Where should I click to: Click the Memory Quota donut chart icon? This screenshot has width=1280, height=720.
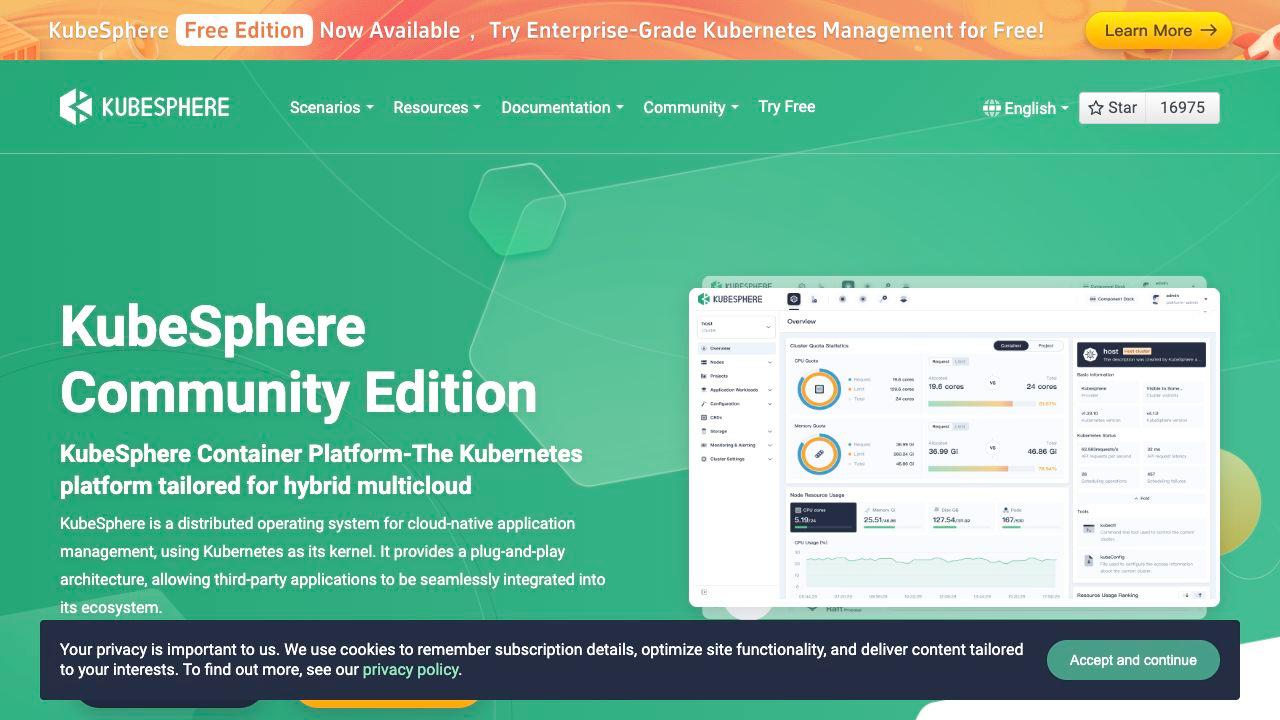pyautogui.click(x=819, y=455)
